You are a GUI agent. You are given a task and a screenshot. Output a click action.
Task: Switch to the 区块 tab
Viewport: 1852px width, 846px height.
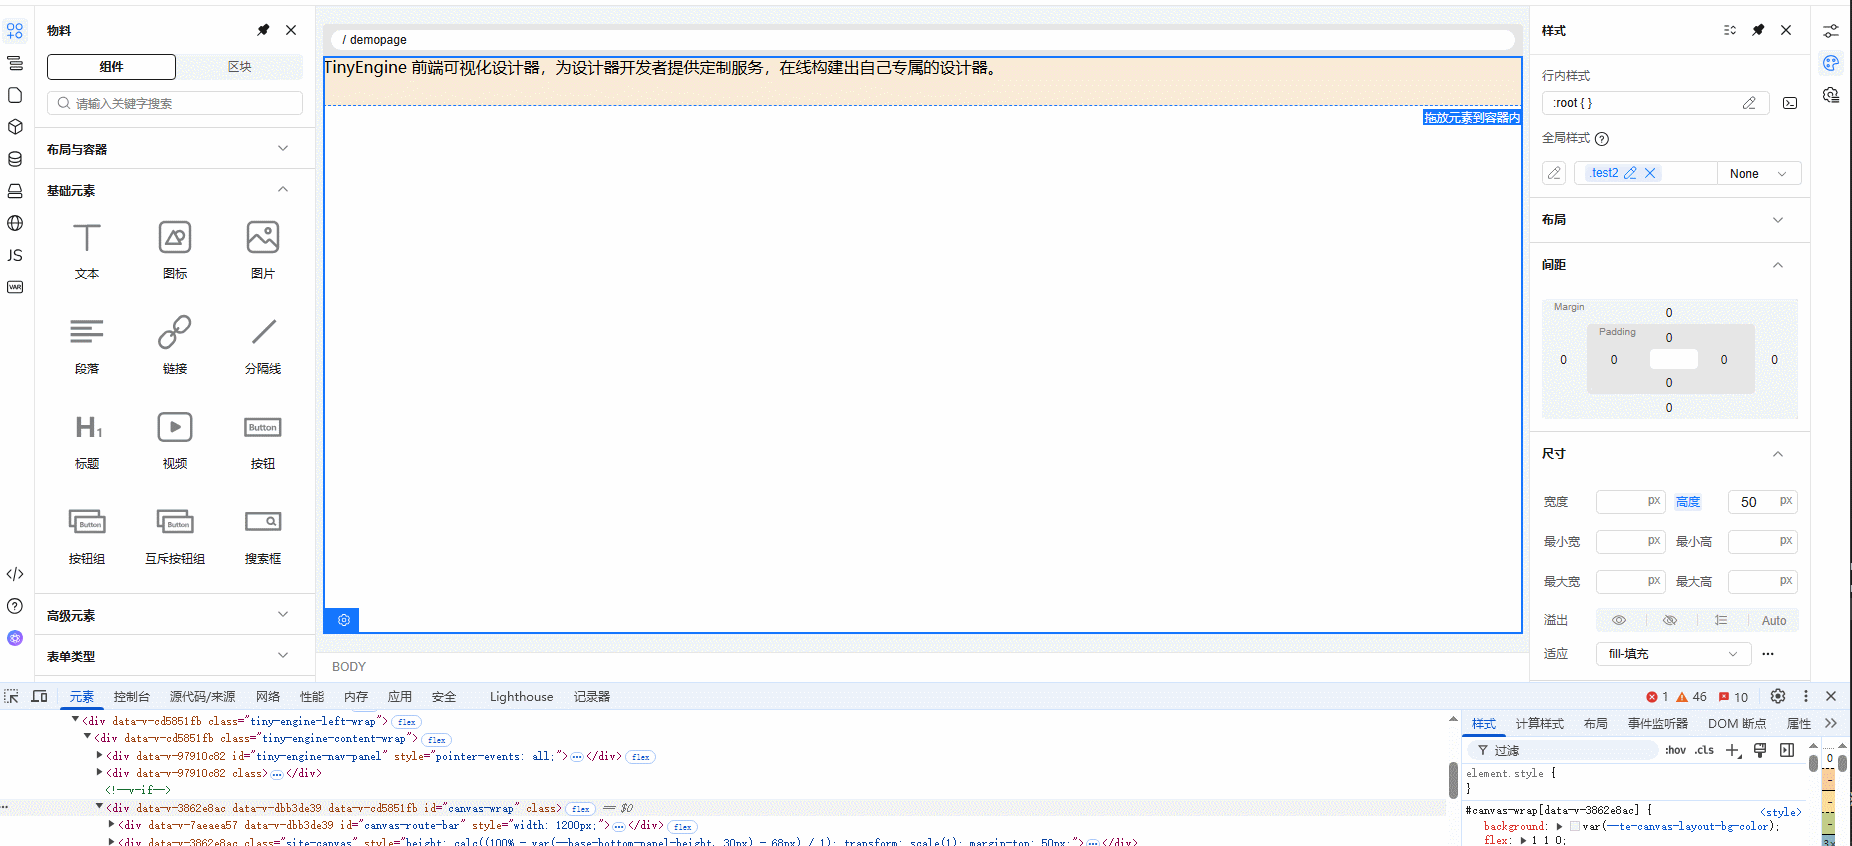point(239,67)
